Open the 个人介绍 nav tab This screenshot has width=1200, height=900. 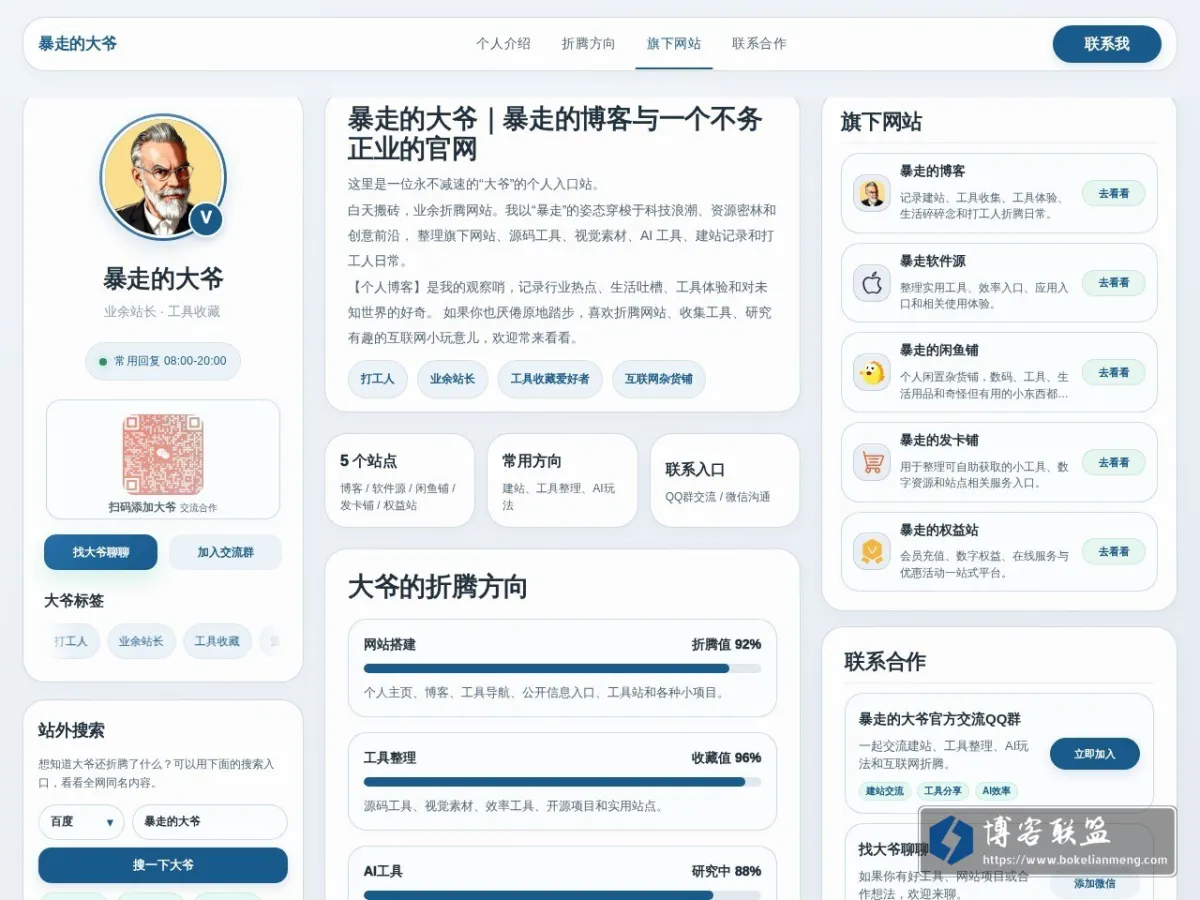click(503, 44)
